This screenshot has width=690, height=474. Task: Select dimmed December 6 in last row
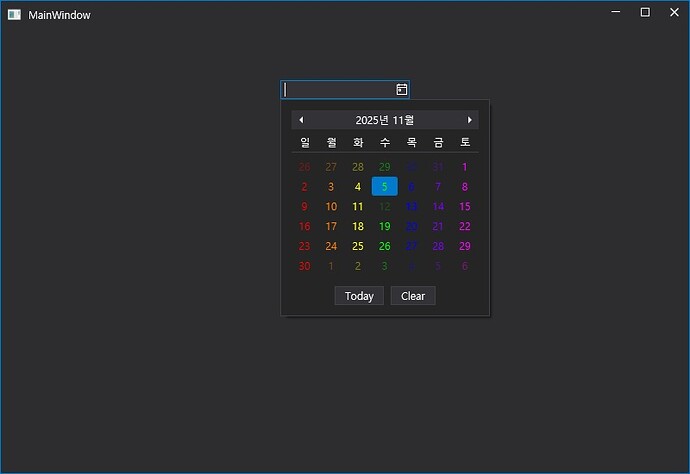465,266
